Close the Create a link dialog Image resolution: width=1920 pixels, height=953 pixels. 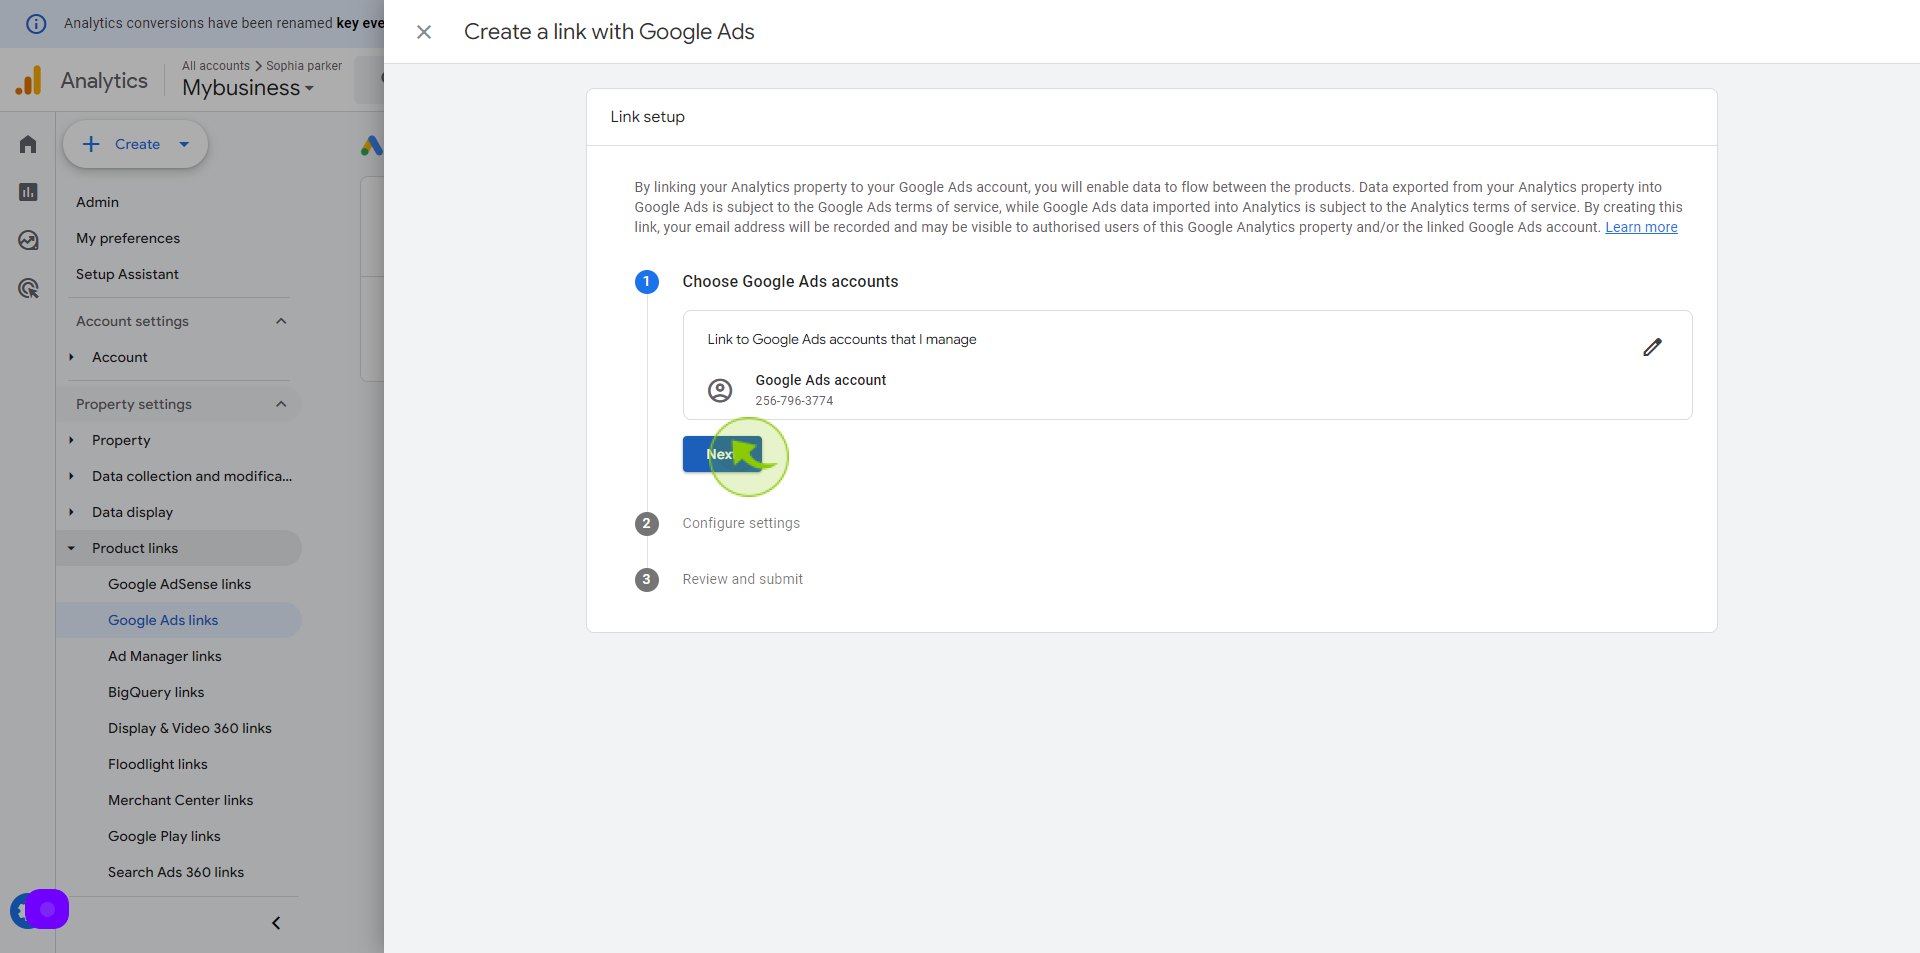[424, 32]
